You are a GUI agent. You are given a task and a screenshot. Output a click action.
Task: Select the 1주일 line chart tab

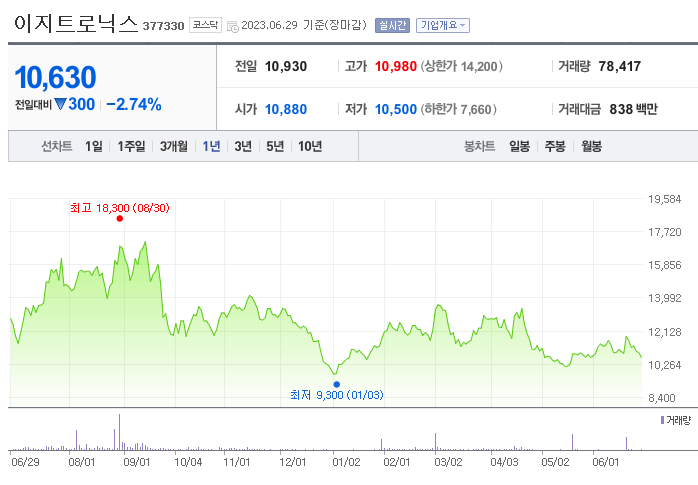(131, 146)
